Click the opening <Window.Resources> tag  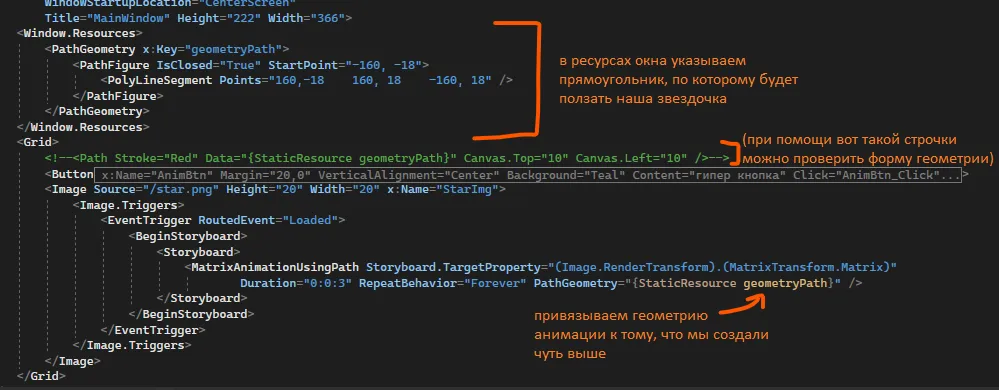[80, 33]
